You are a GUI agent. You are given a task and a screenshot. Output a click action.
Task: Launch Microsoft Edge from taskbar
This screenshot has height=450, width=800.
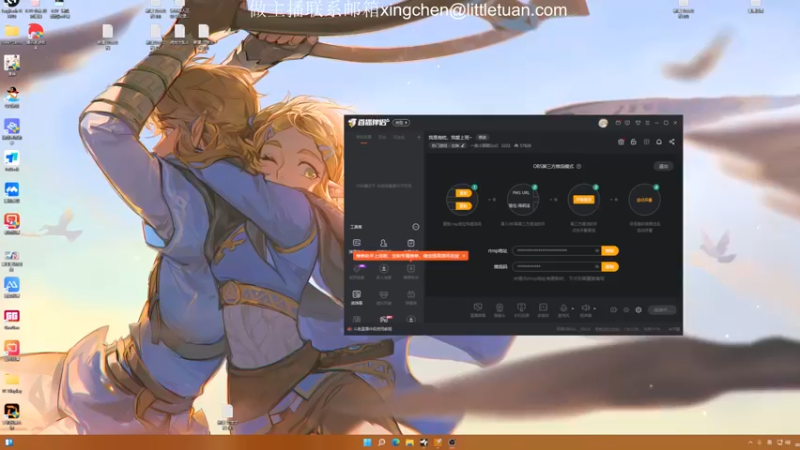tap(395, 442)
